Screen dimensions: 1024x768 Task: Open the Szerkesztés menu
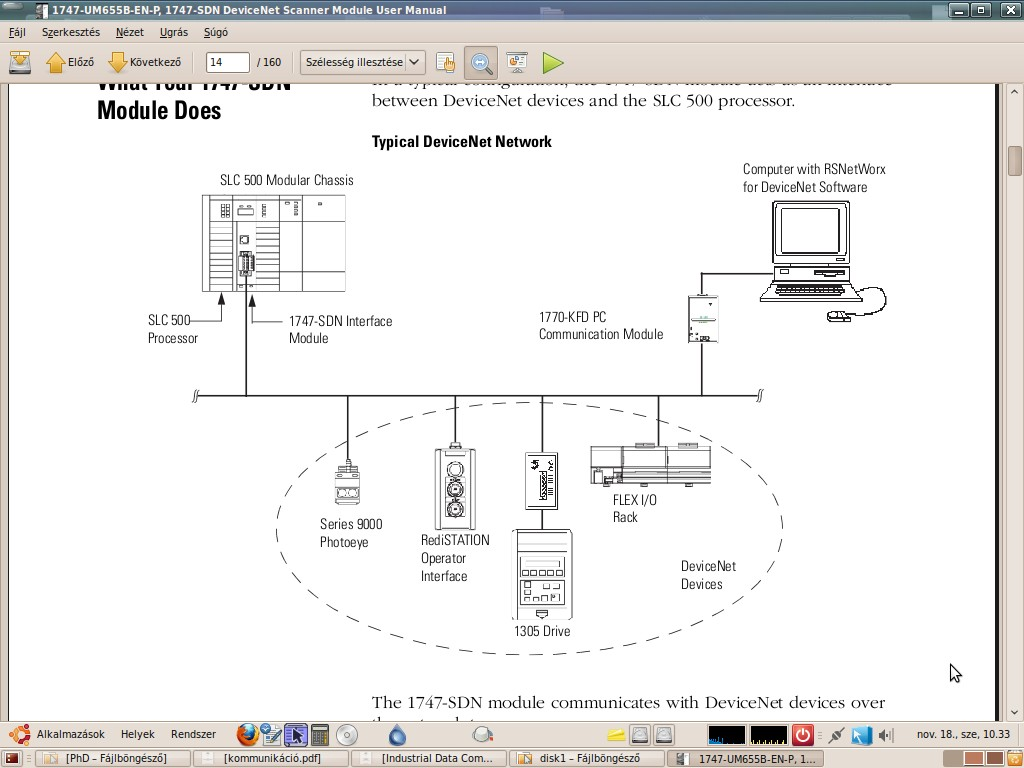71,32
